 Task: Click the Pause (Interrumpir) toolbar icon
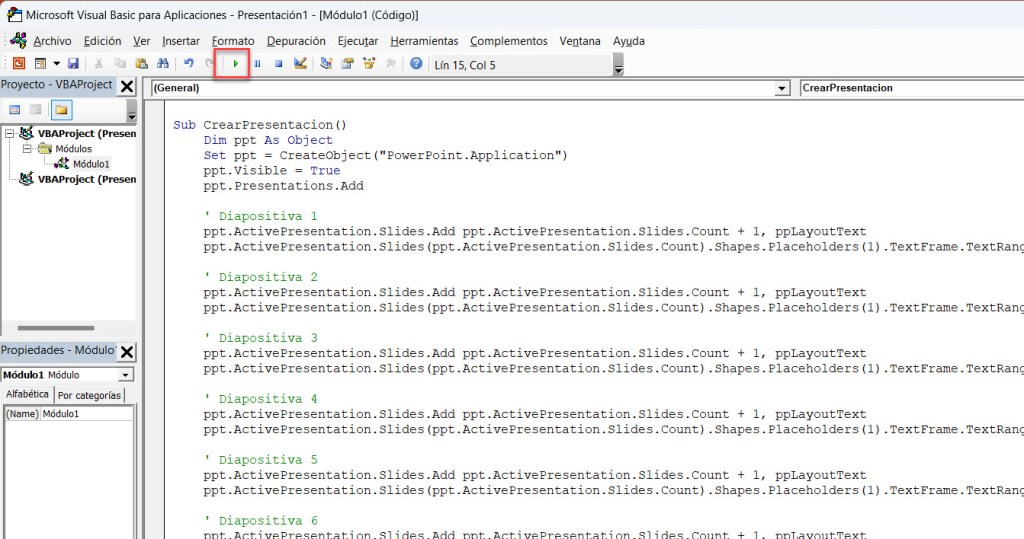(x=257, y=64)
